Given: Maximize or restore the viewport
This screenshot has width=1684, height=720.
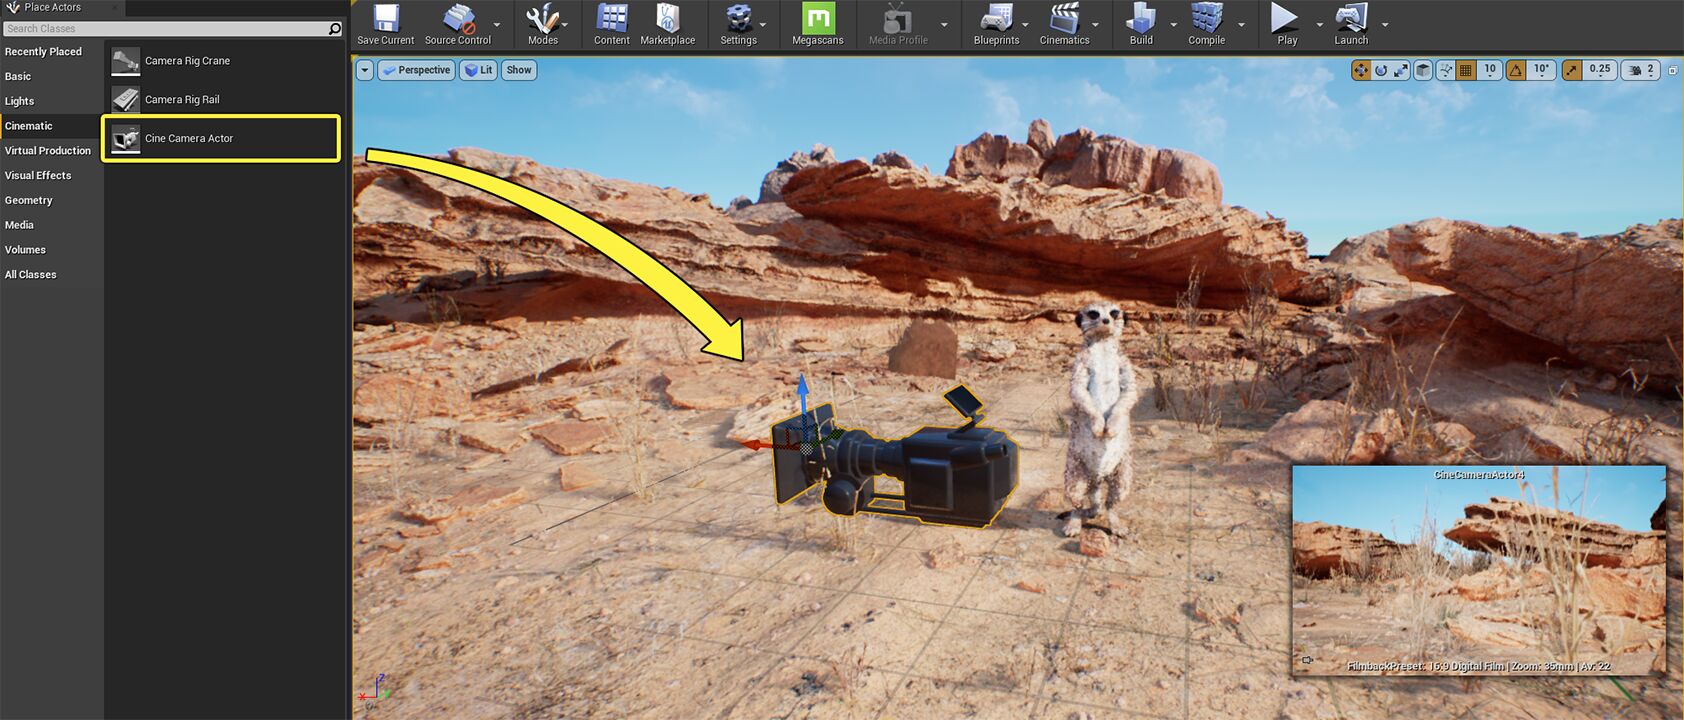Looking at the screenshot, I should point(1673,70).
